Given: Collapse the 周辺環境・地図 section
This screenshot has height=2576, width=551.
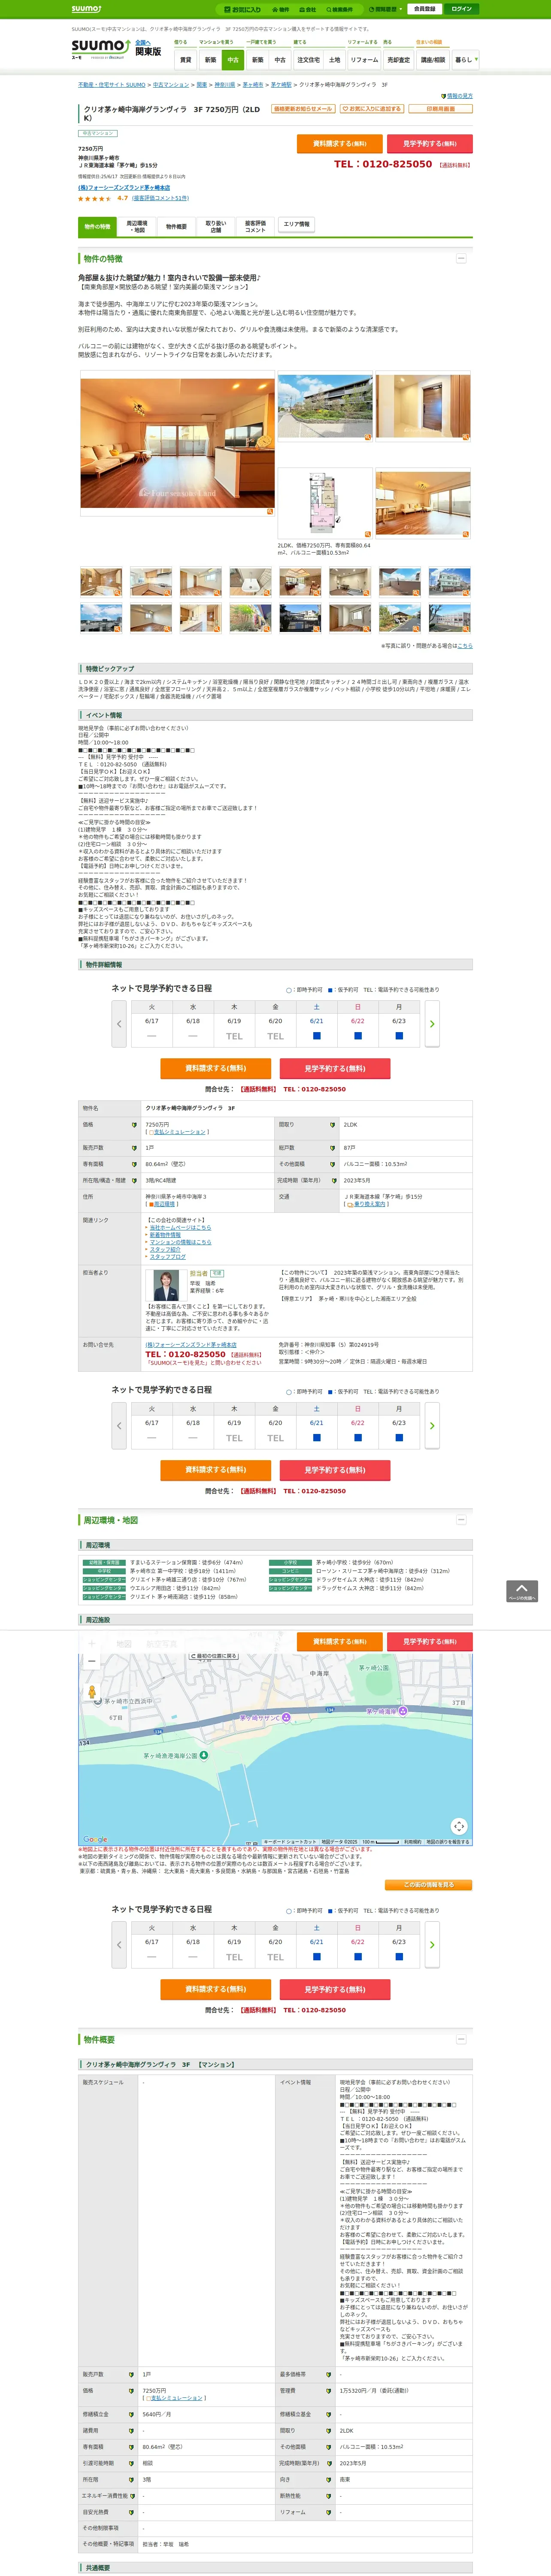Looking at the screenshot, I should 461,1520.
